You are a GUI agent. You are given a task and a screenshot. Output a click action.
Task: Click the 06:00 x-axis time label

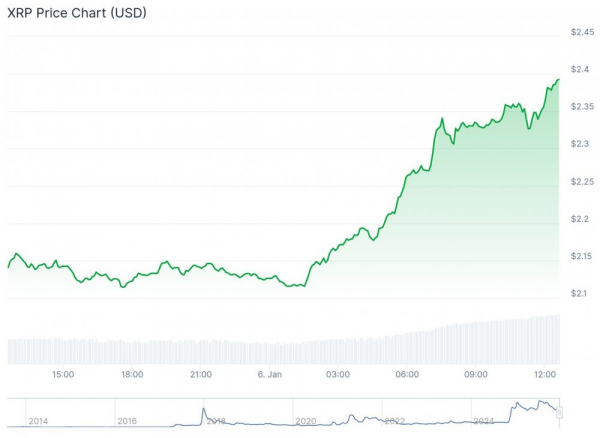pyautogui.click(x=407, y=374)
